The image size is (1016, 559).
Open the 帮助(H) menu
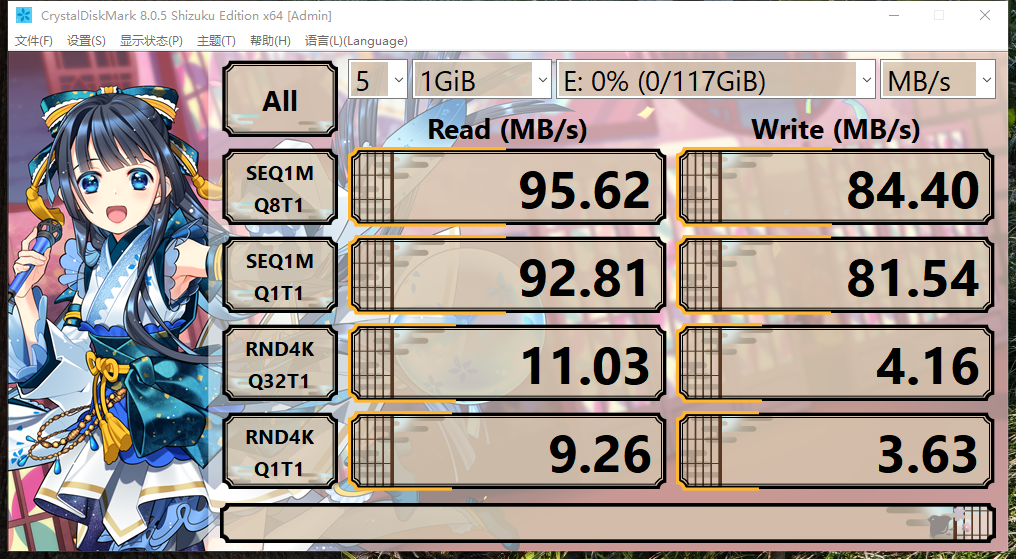(270, 41)
